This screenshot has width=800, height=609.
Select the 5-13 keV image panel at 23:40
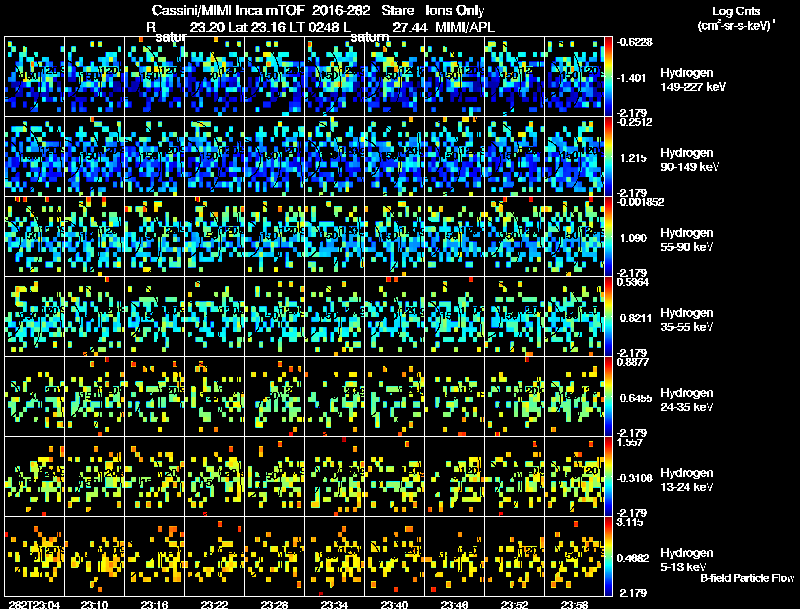(x=394, y=557)
